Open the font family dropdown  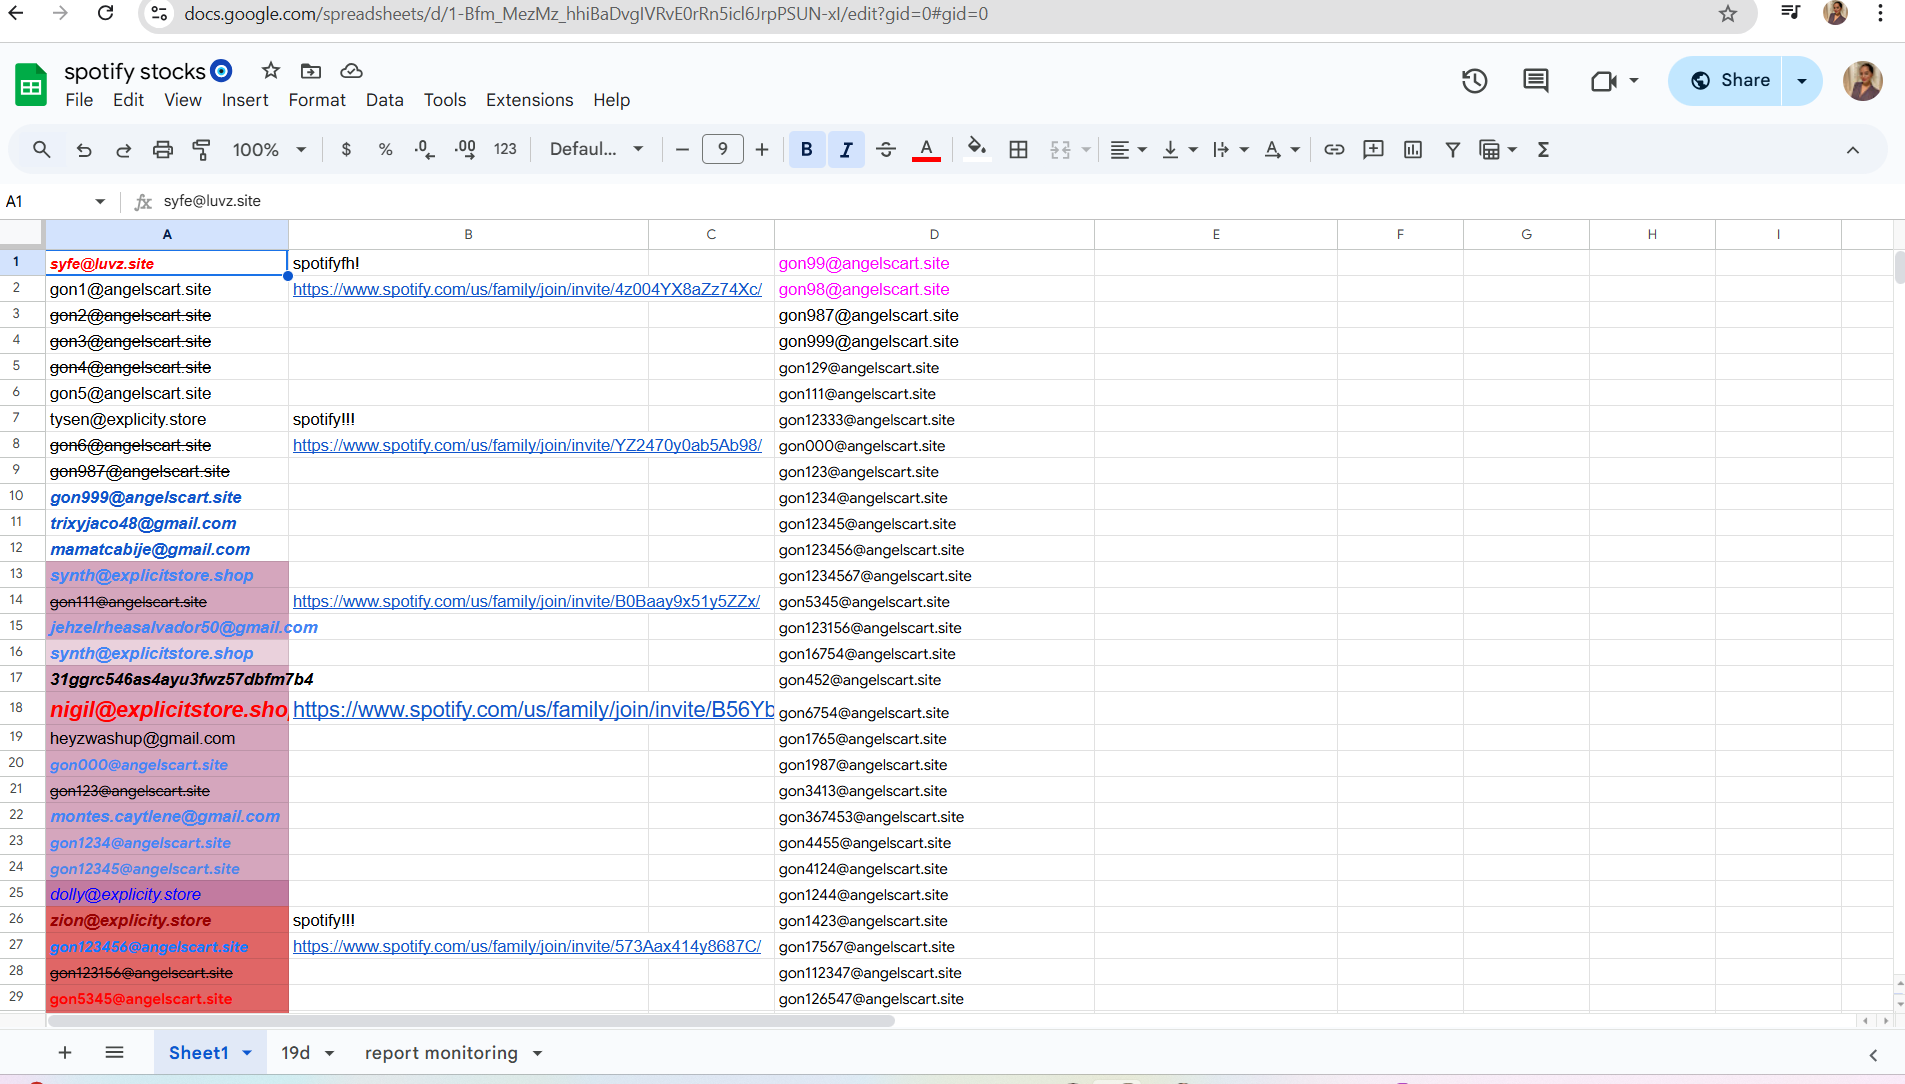pos(596,150)
